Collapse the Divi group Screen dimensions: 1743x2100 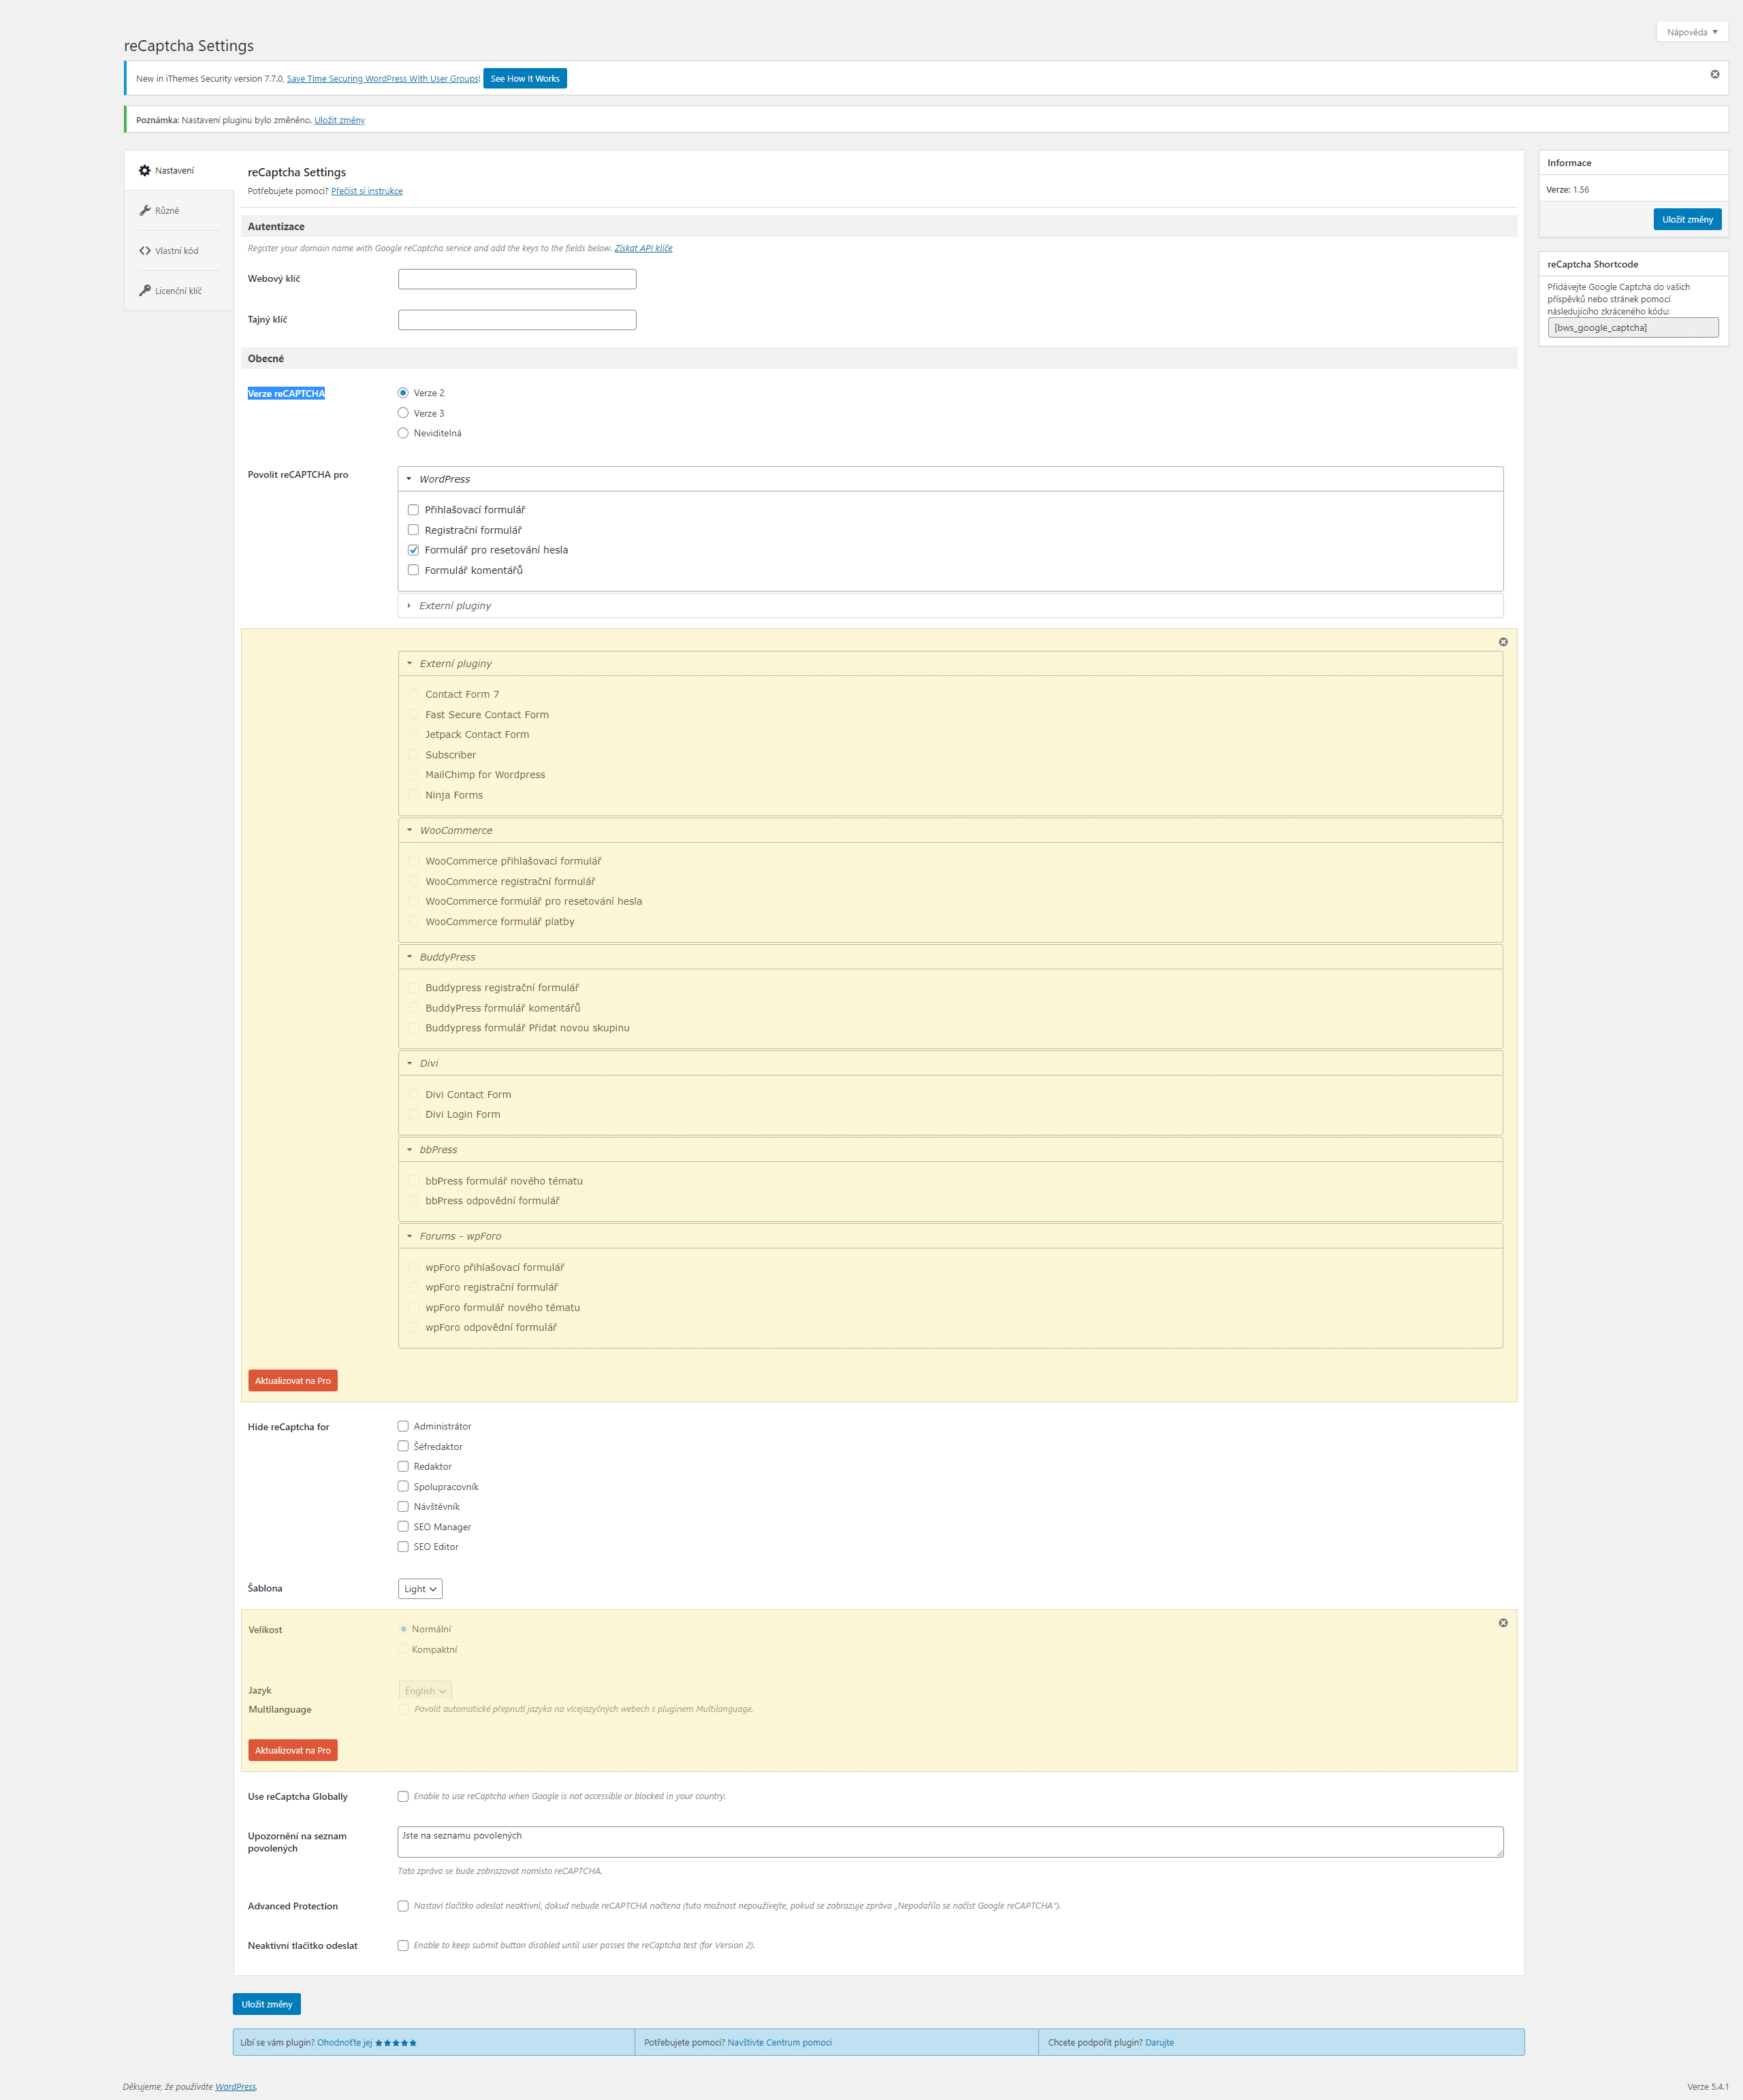(x=950, y=1064)
